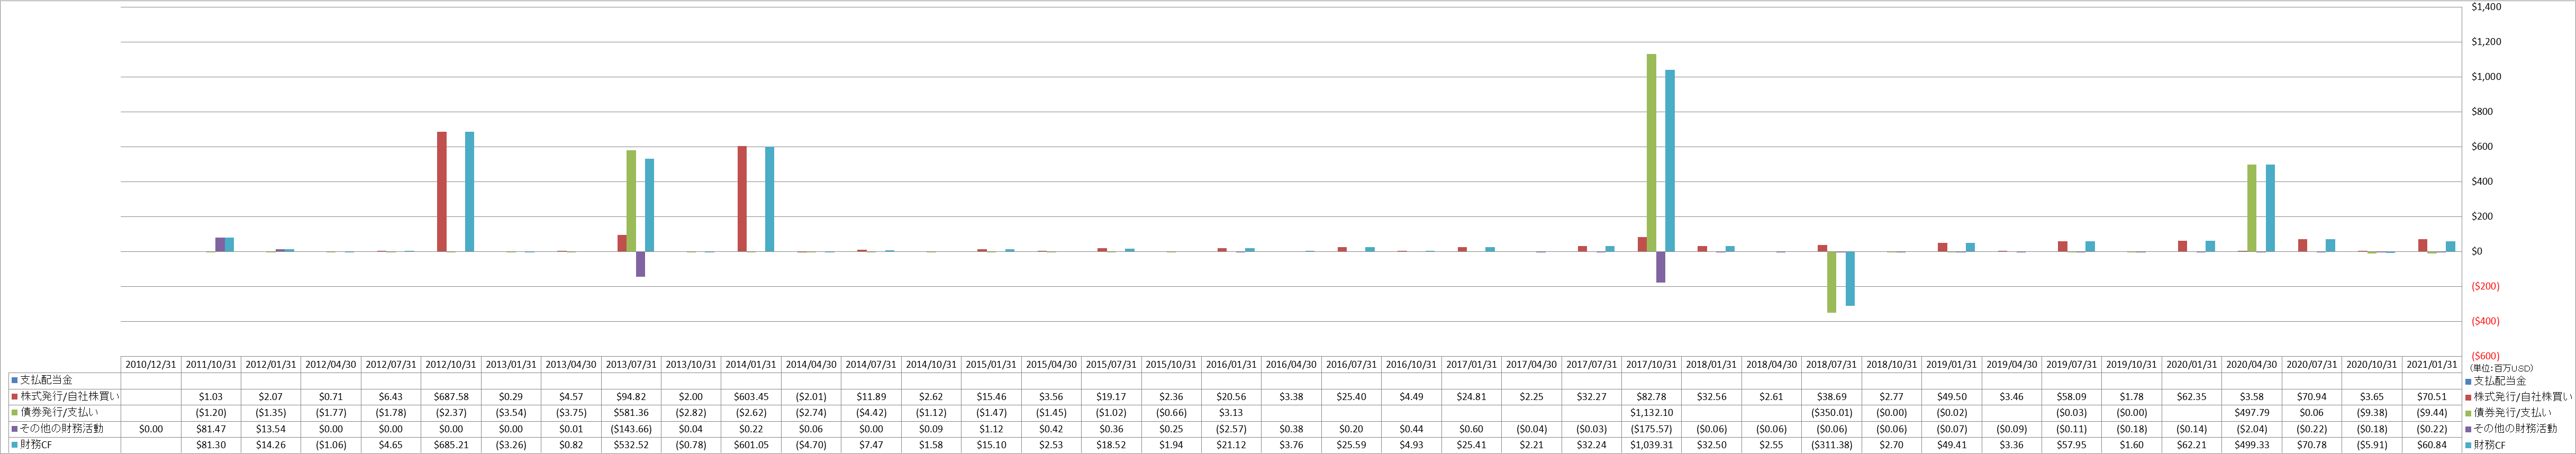The image size is (2576, 454).
Task: Click the $70.94 stock issuance cell
Action: click(x=2311, y=397)
